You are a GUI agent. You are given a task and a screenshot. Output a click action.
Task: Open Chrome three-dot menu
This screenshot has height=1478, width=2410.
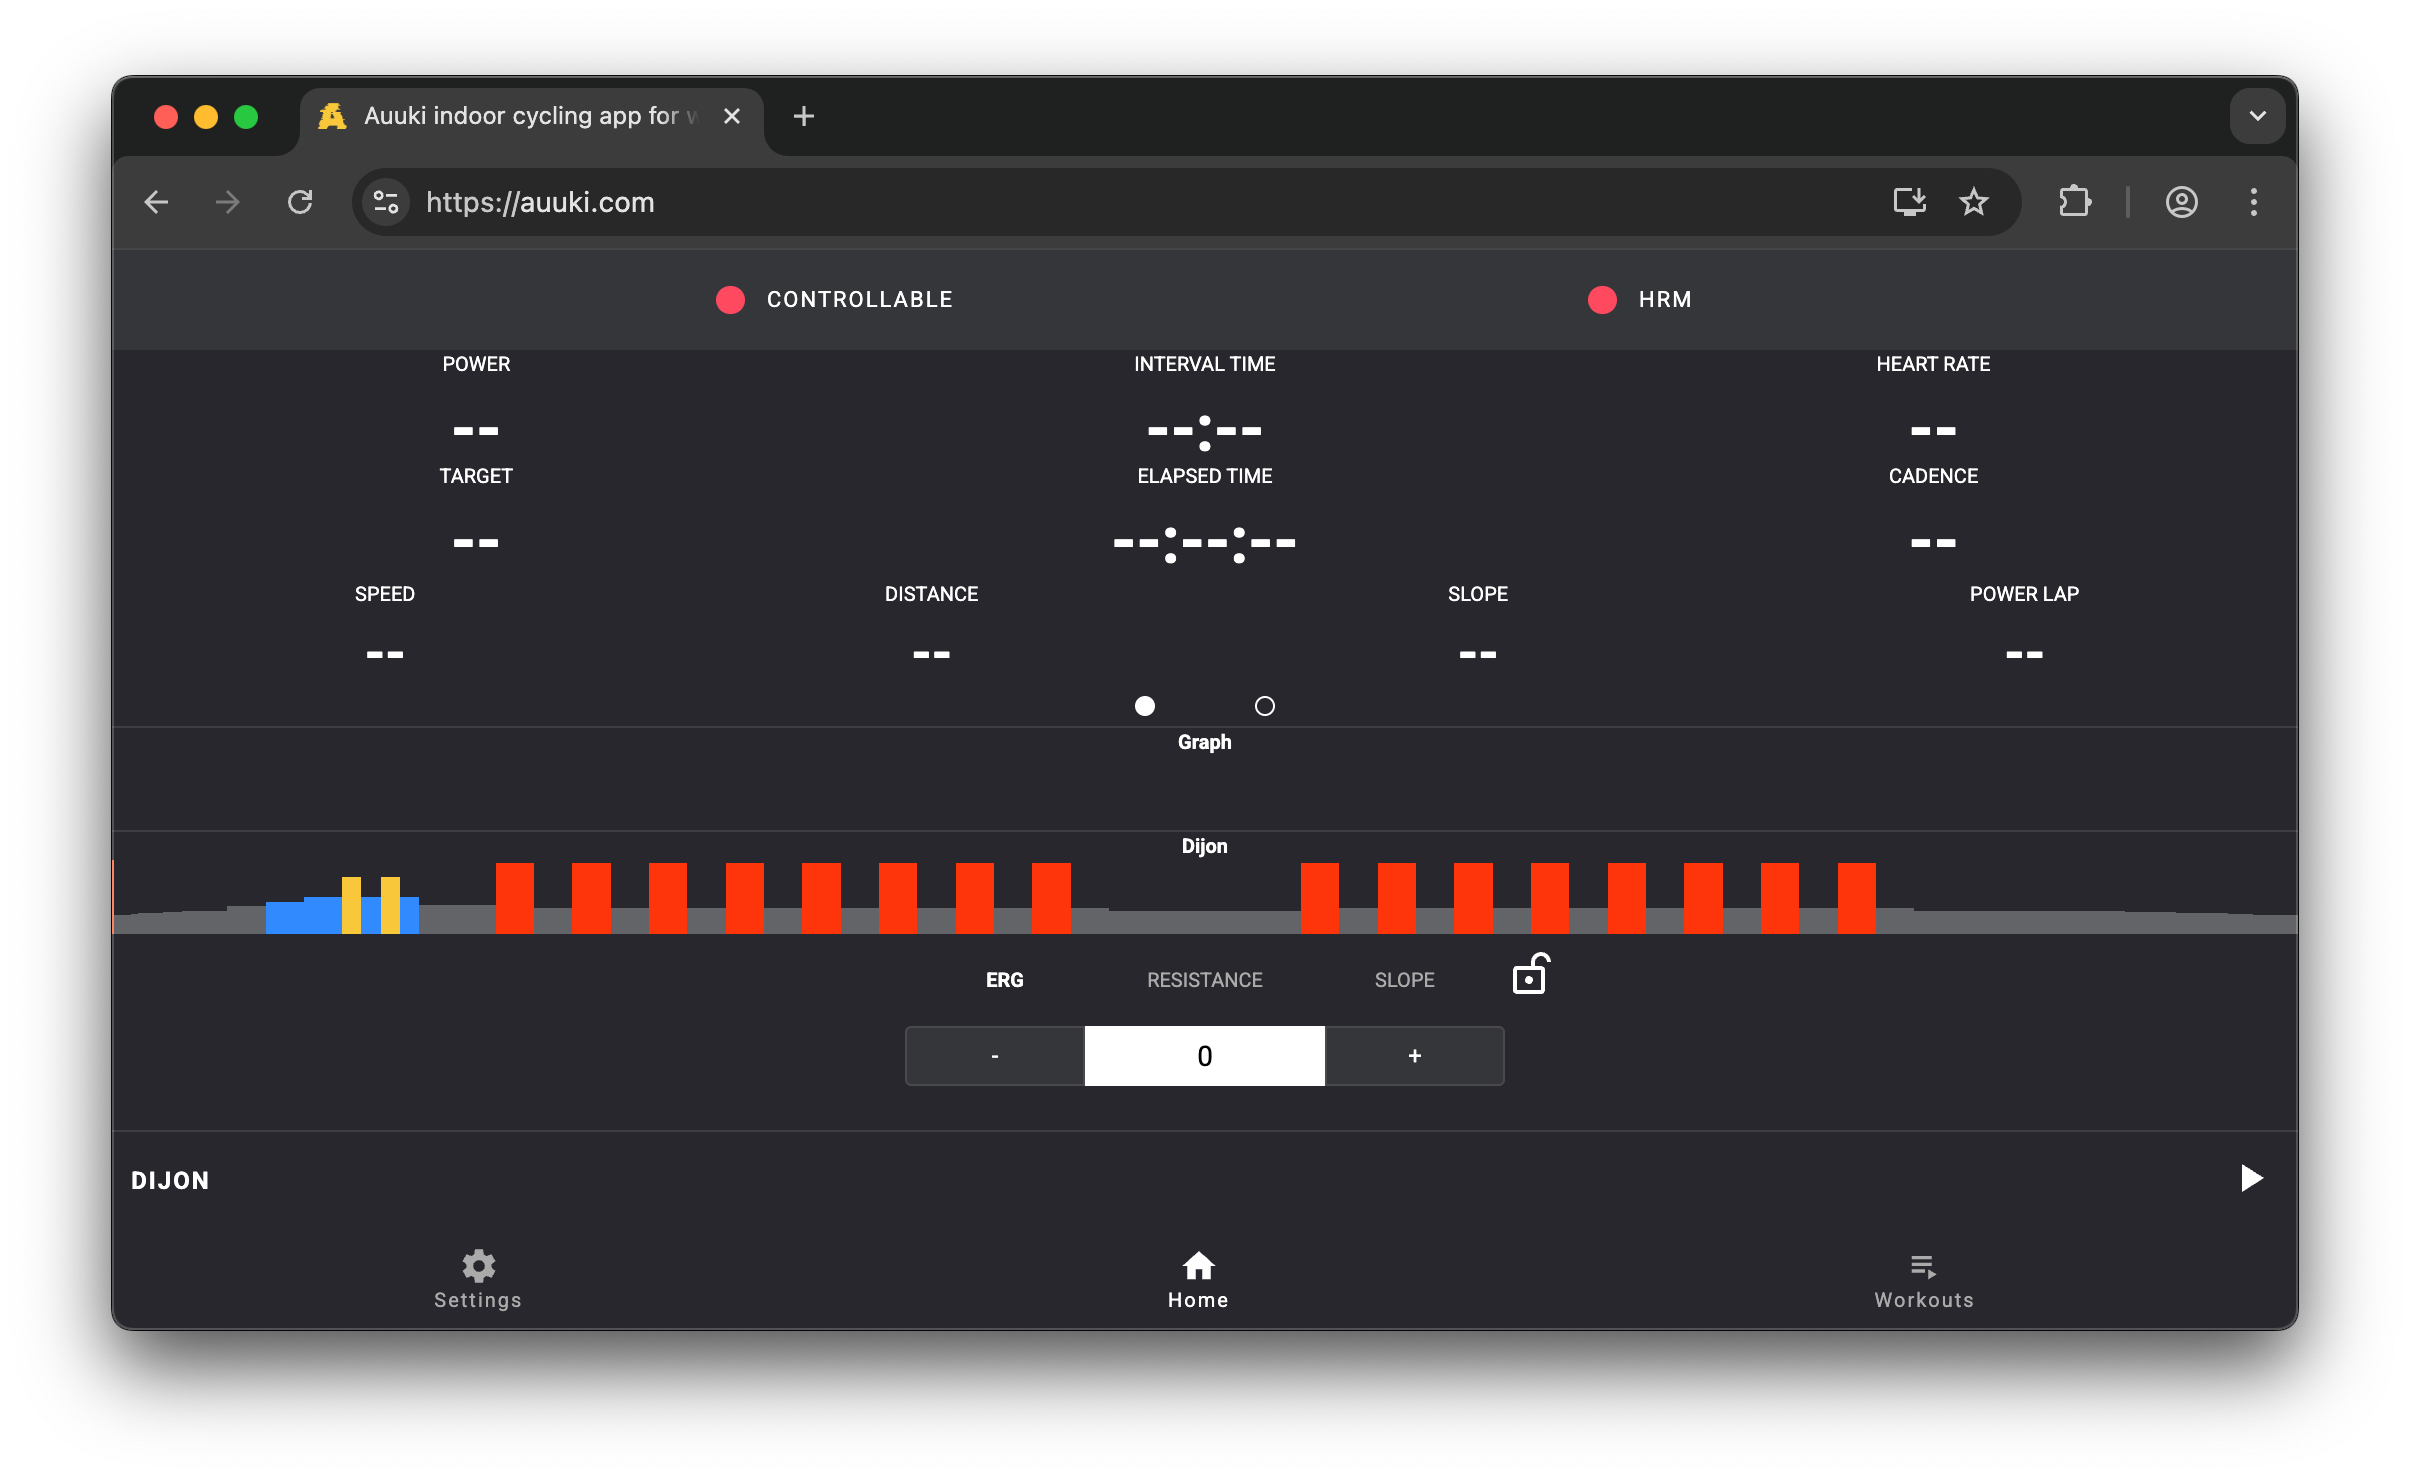click(2253, 202)
